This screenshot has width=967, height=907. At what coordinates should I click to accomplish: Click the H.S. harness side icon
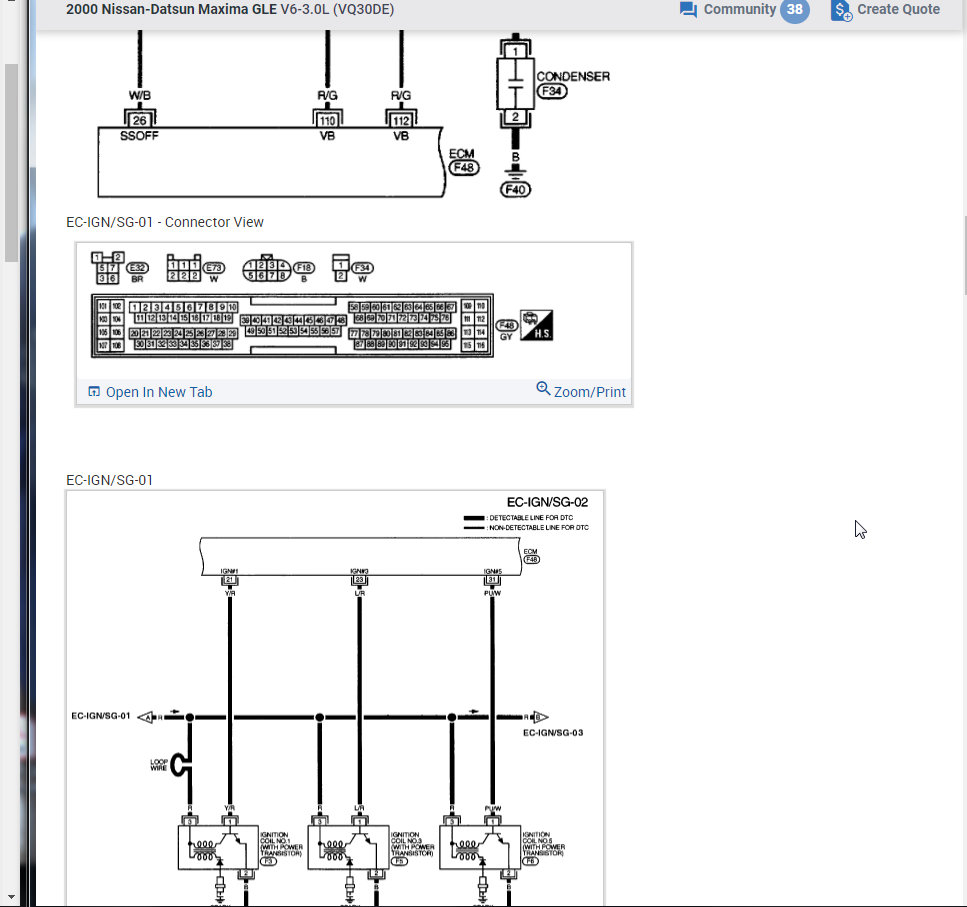[x=536, y=325]
